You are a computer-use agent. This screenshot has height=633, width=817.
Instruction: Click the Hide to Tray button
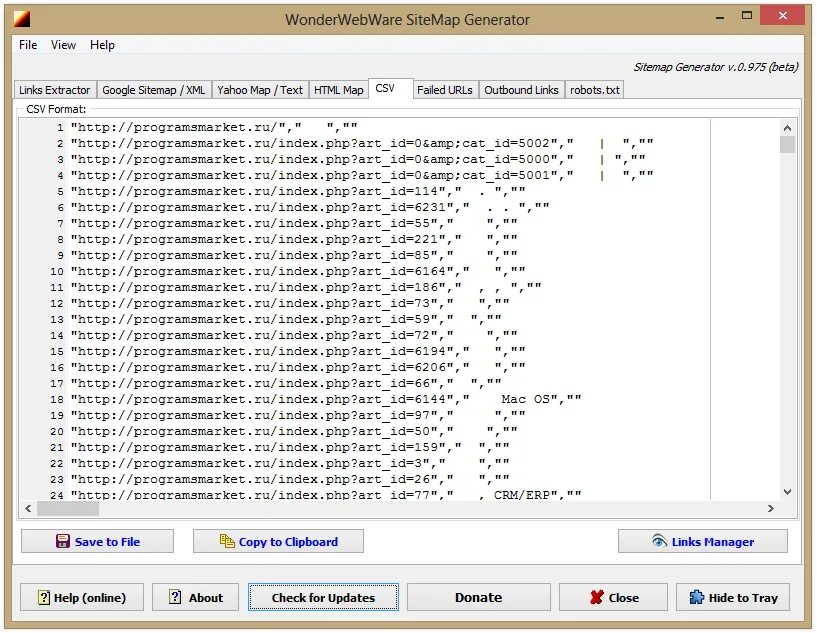733,597
